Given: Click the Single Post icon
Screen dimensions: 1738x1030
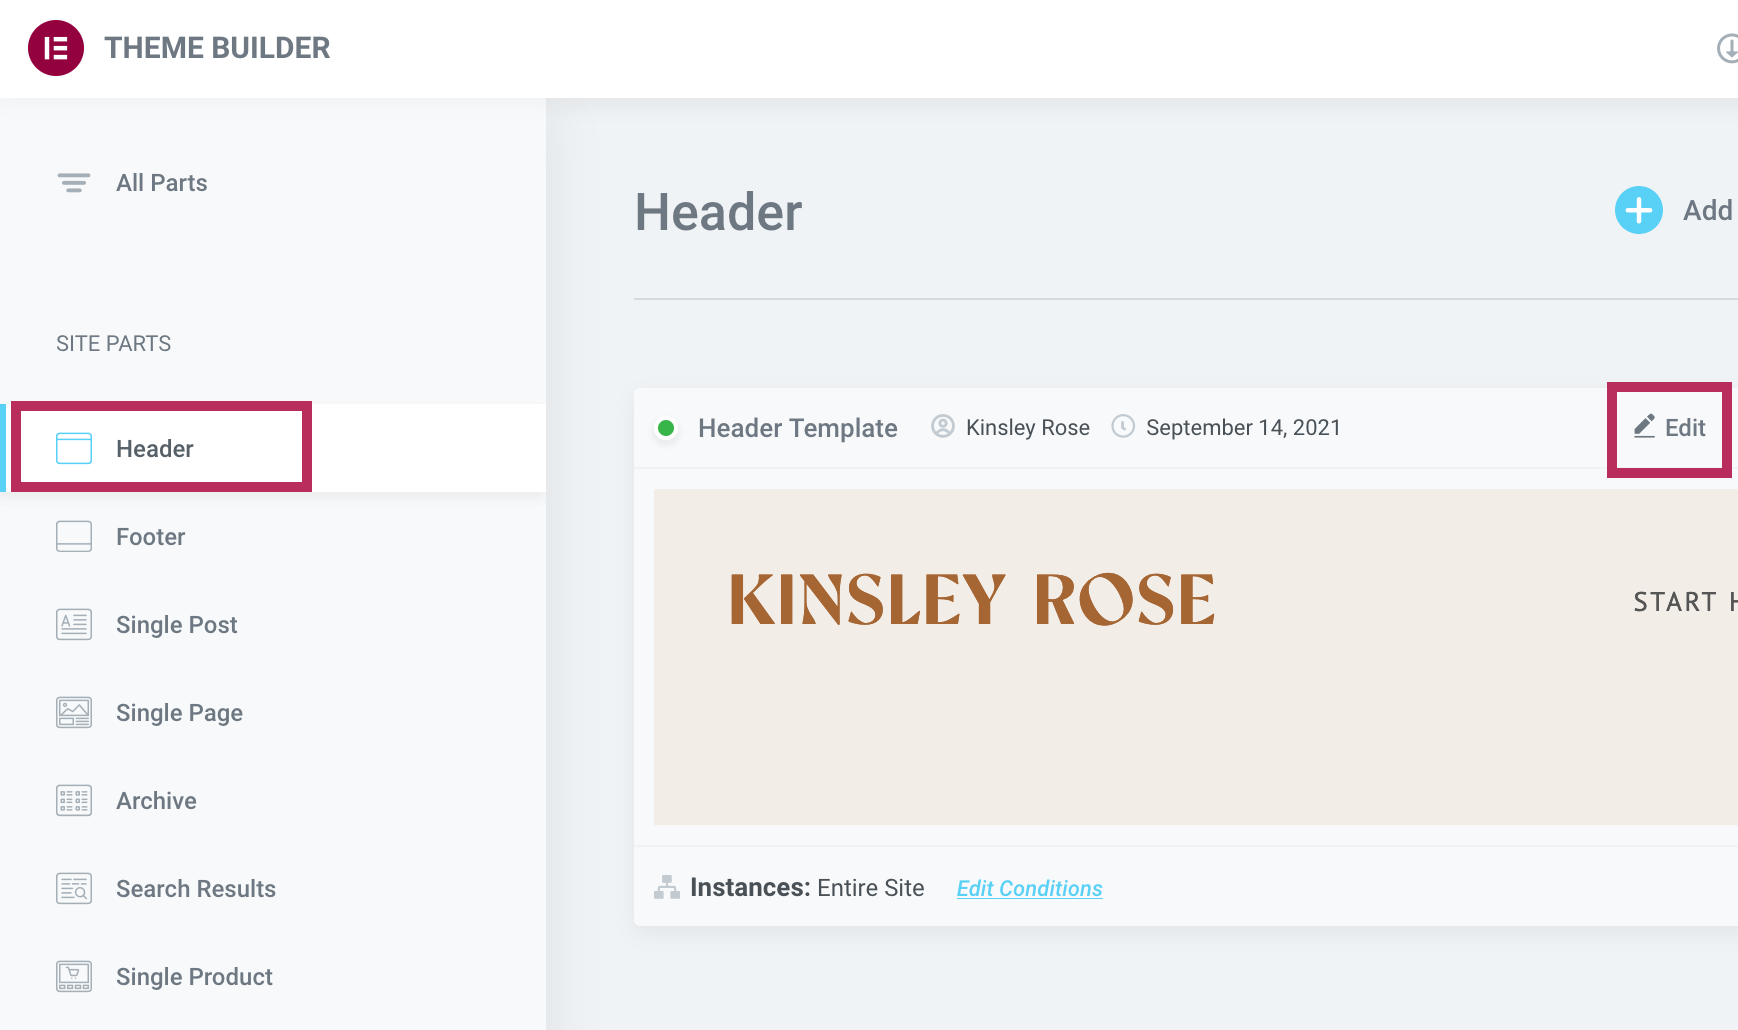Looking at the screenshot, I should (73, 624).
